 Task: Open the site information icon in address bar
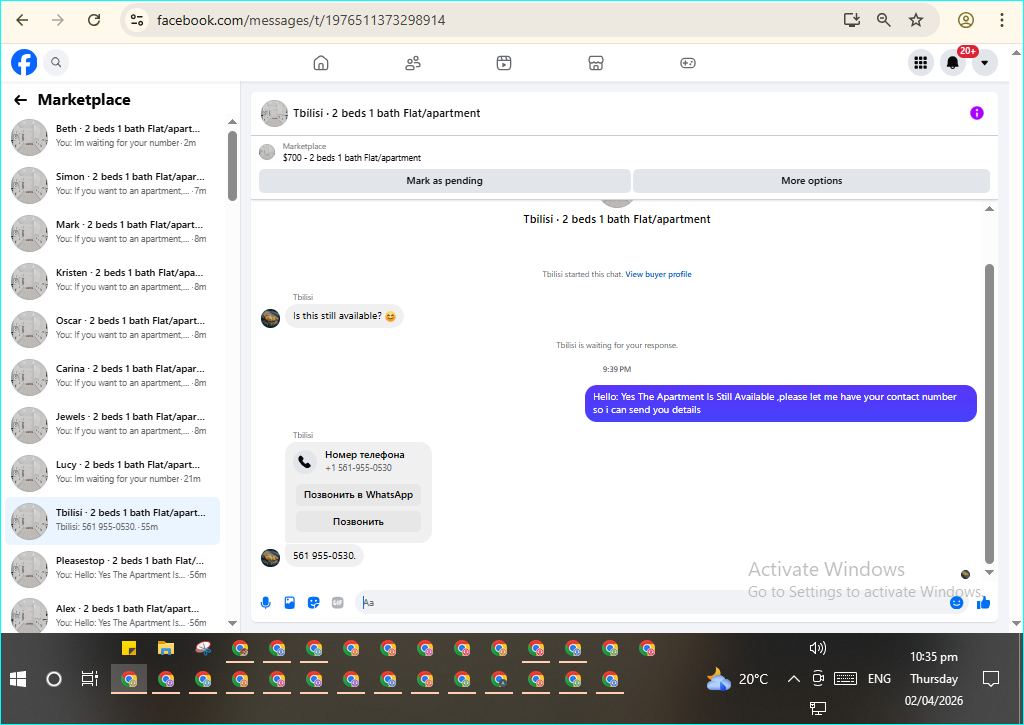point(137,20)
